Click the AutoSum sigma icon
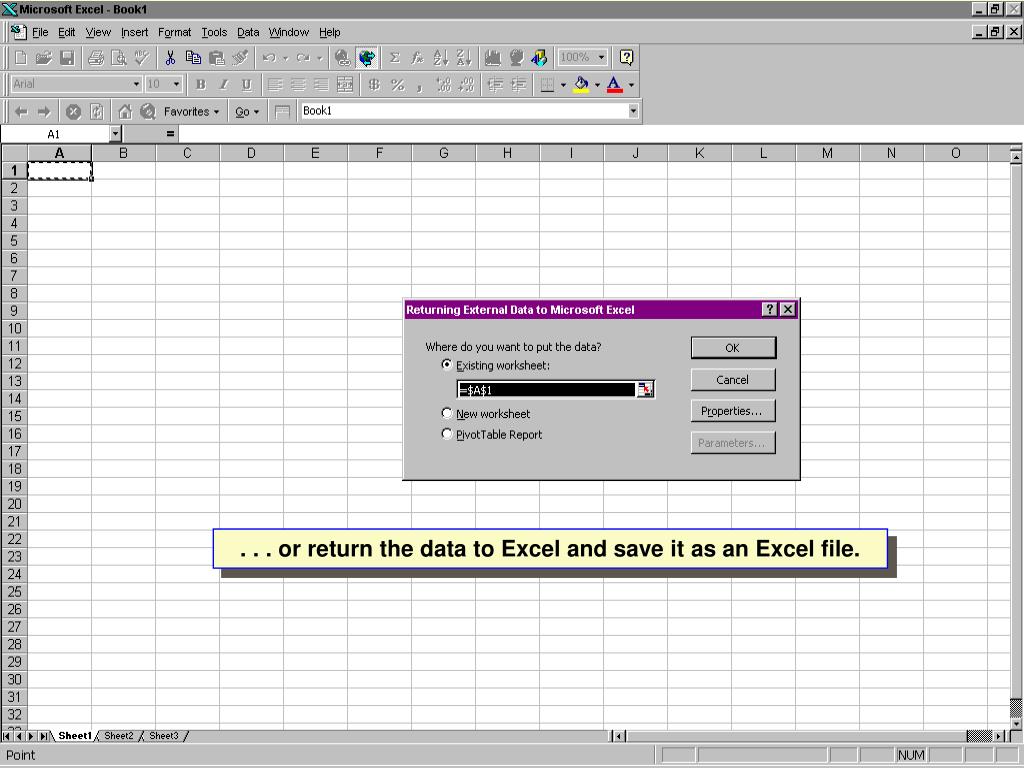1024x768 pixels. (394, 57)
